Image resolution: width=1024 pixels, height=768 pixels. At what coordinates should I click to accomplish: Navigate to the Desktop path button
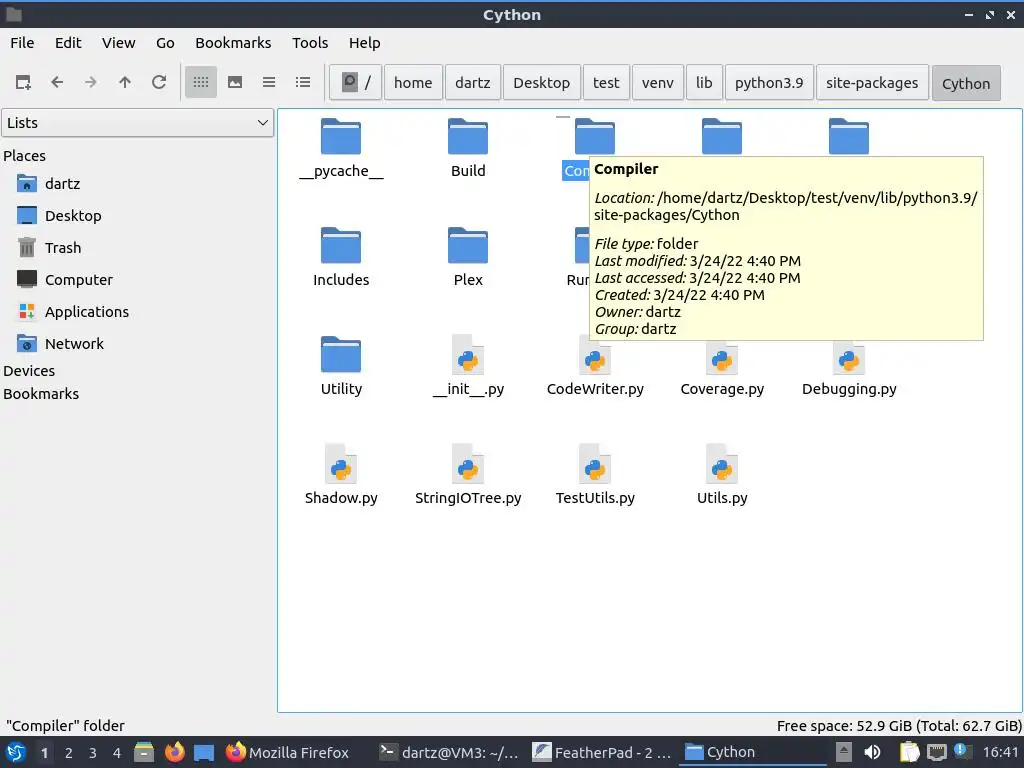point(541,83)
